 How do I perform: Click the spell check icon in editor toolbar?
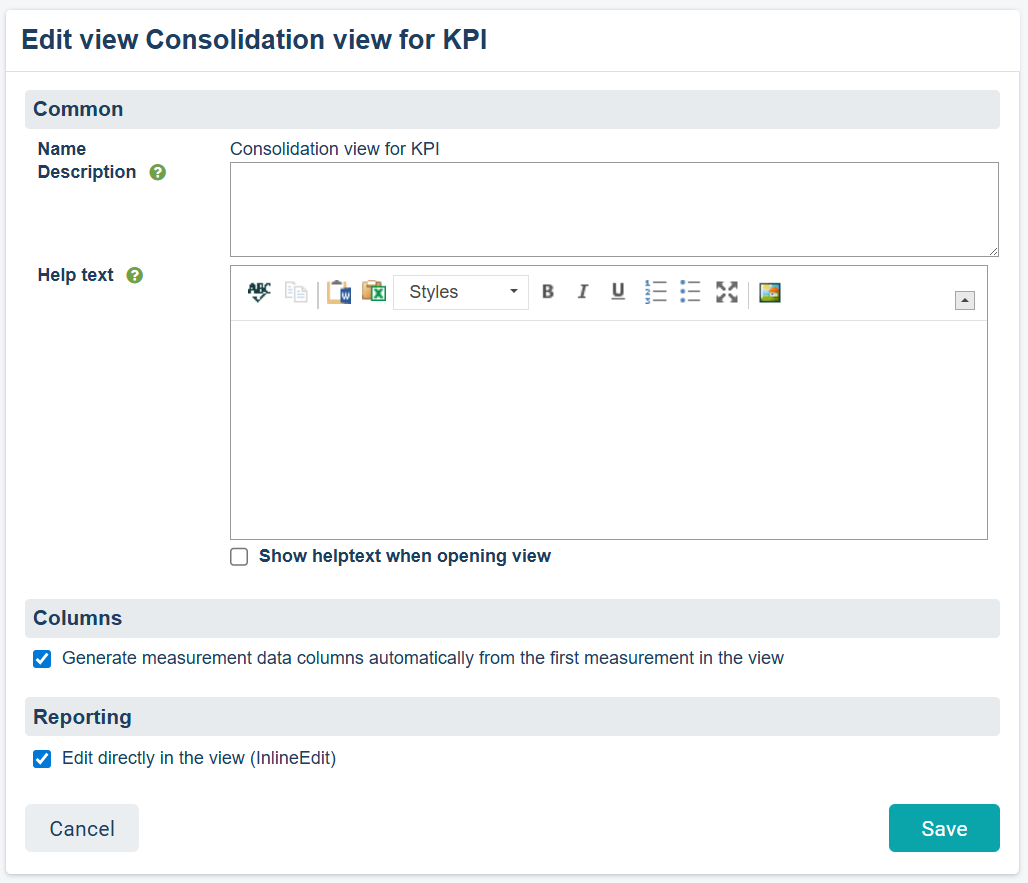click(x=259, y=292)
